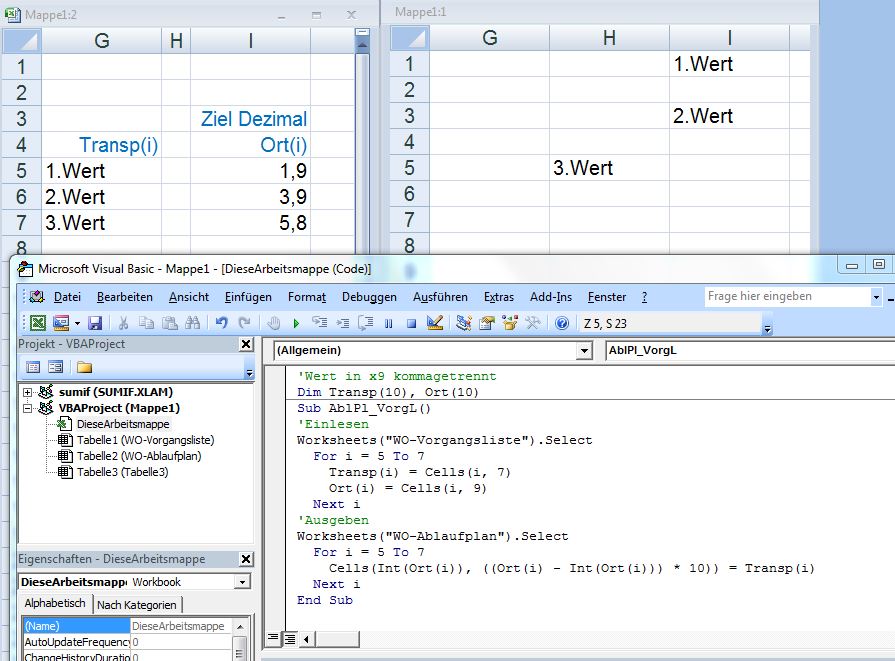Close the Eigenschaften properties panel
This screenshot has width=895, height=661.
click(246, 559)
